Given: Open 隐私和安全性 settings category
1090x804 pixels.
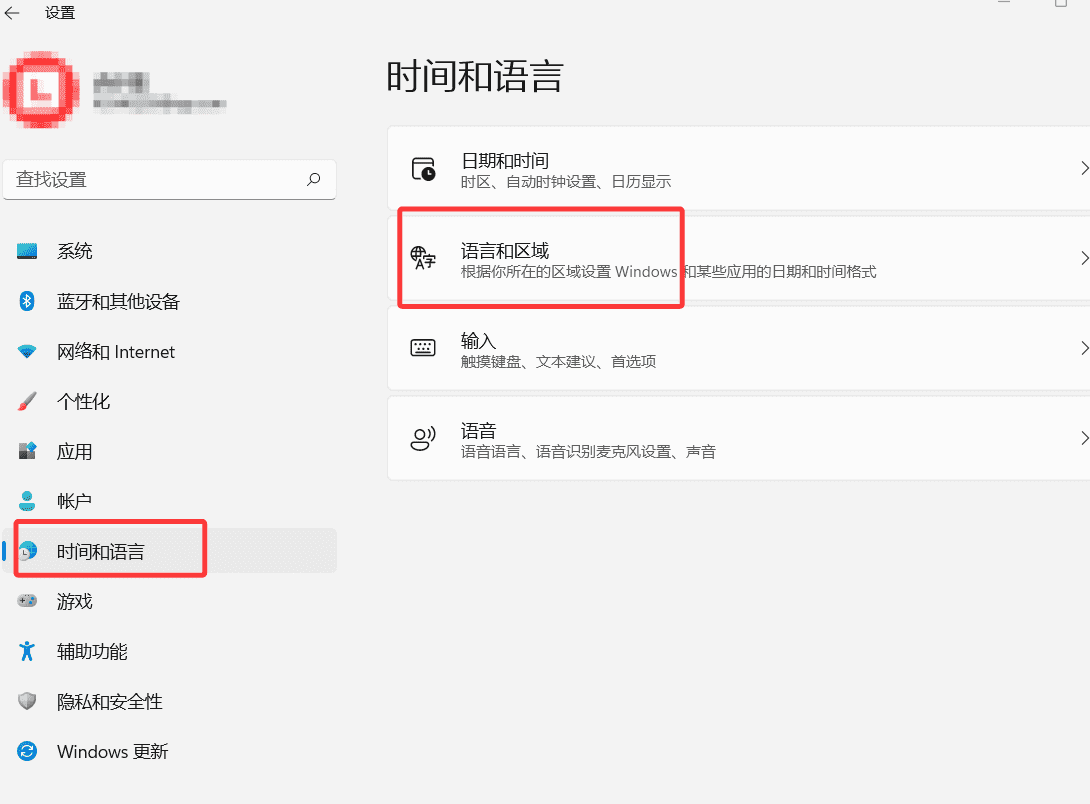Looking at the screenshot, I should pos(170,701).
